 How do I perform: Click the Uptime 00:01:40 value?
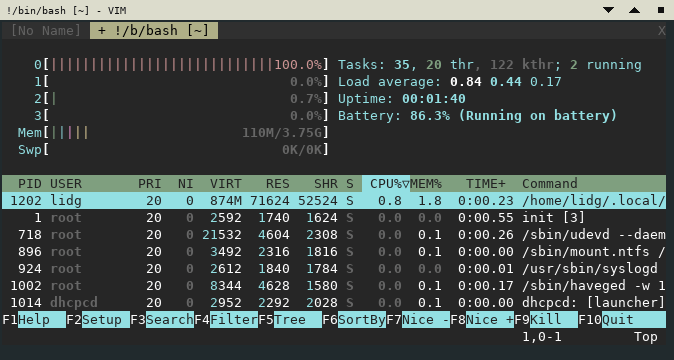pos(434,99)
